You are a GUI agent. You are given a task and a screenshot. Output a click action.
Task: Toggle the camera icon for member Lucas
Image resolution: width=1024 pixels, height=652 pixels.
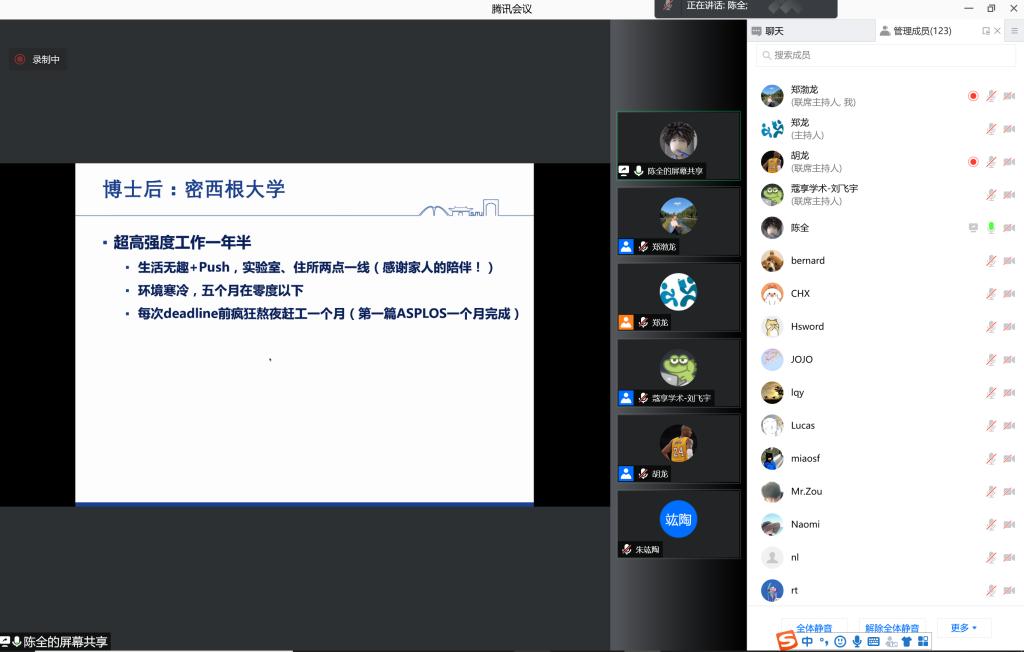click(1009, 426)
